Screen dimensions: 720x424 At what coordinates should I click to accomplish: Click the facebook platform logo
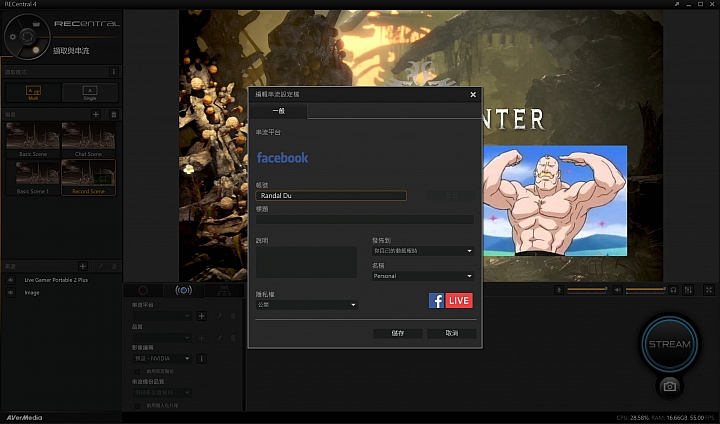pyautogui.click(x=282, y=158)
